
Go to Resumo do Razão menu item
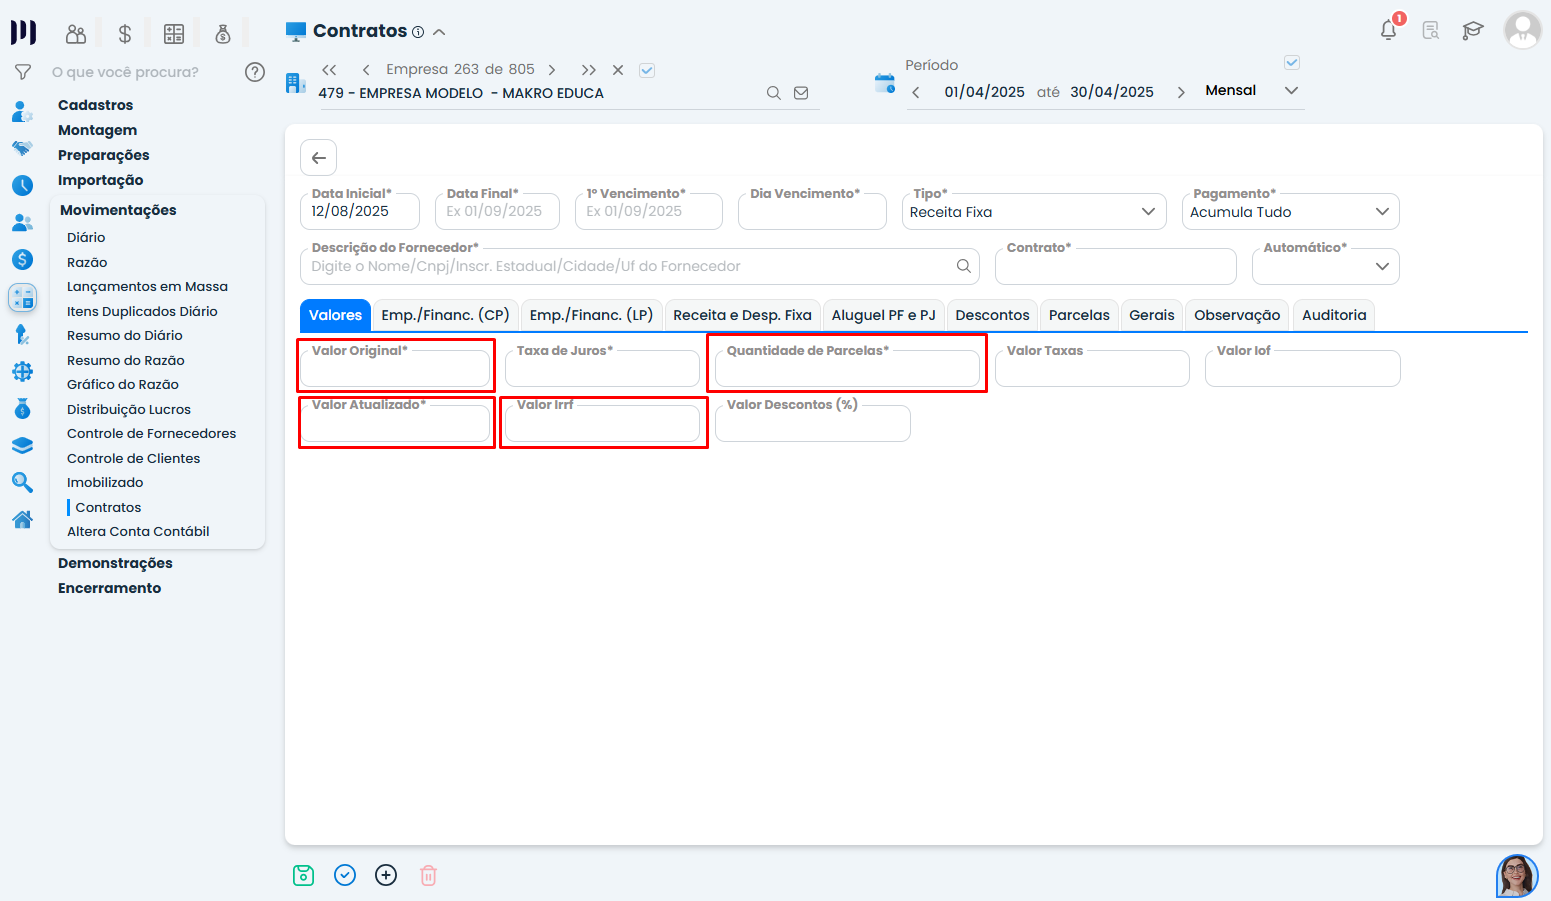coord(125,360)
